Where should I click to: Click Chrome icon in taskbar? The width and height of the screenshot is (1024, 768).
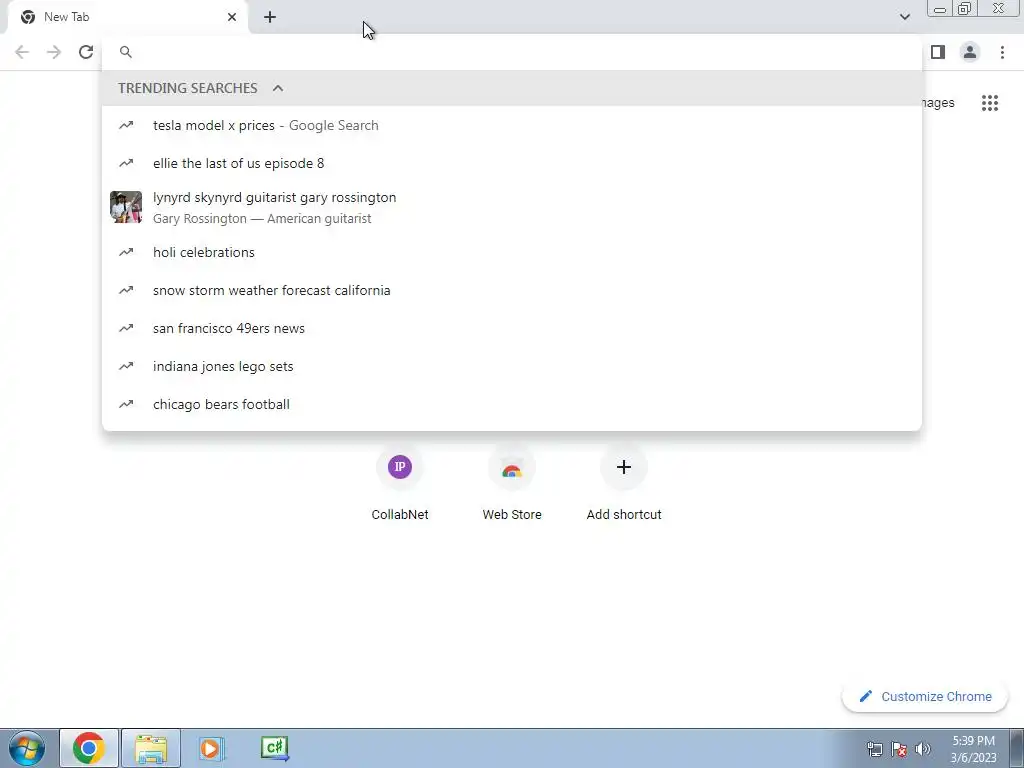(89, 748)
